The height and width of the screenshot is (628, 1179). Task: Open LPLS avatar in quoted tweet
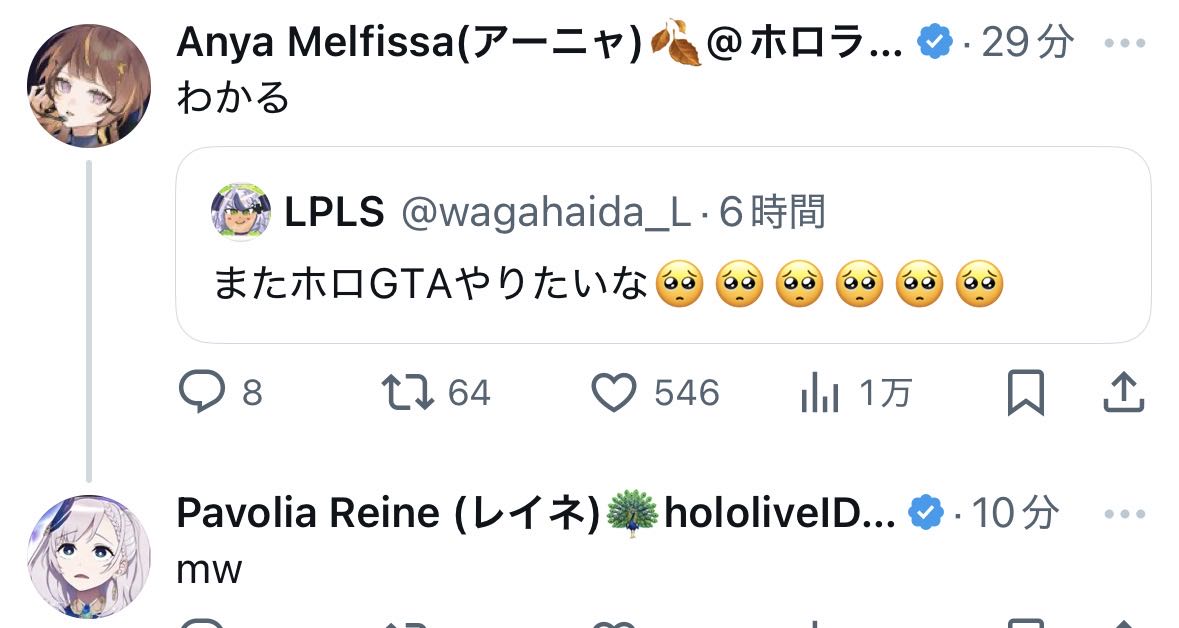pyautogui.click(x=241, y=211)
